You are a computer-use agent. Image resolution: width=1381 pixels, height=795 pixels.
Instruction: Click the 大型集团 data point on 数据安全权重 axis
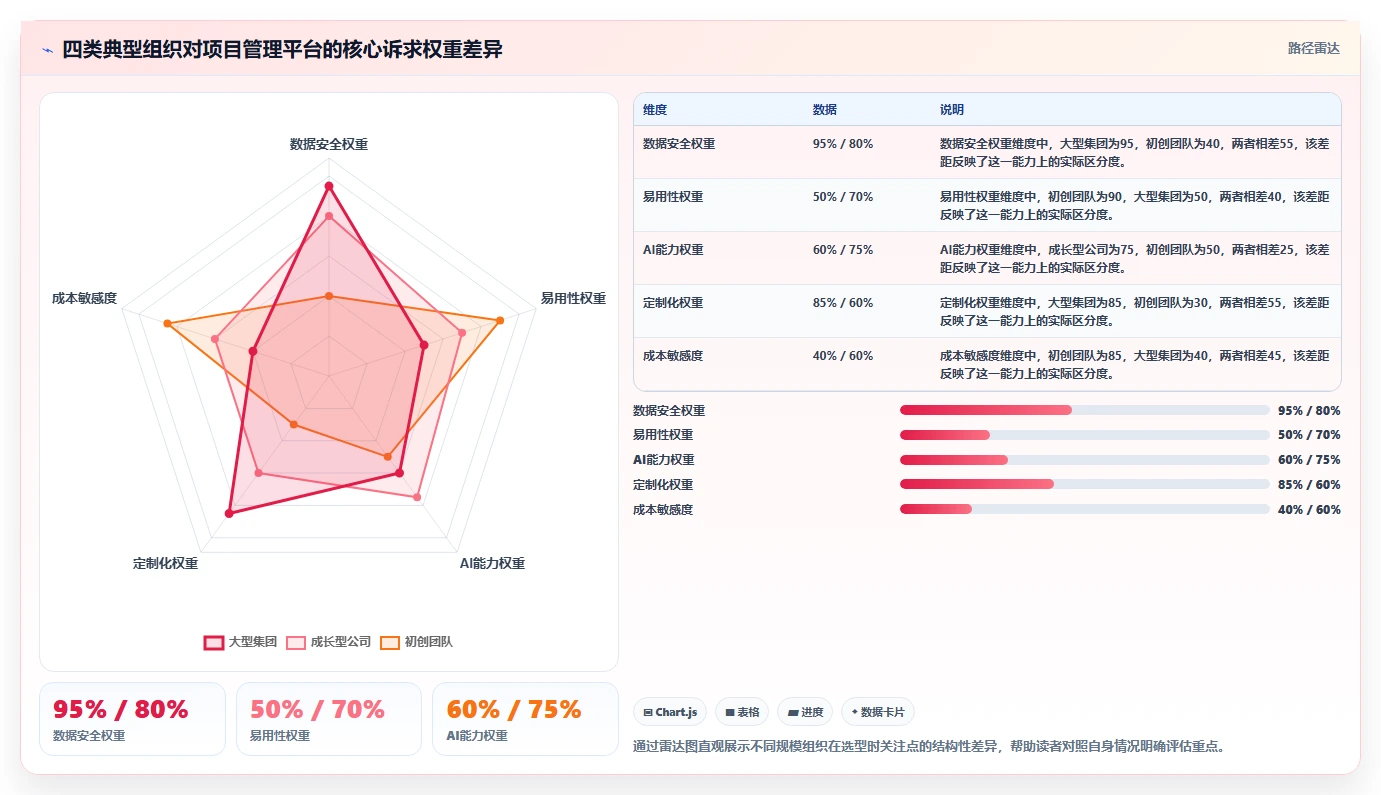[328, 186]
